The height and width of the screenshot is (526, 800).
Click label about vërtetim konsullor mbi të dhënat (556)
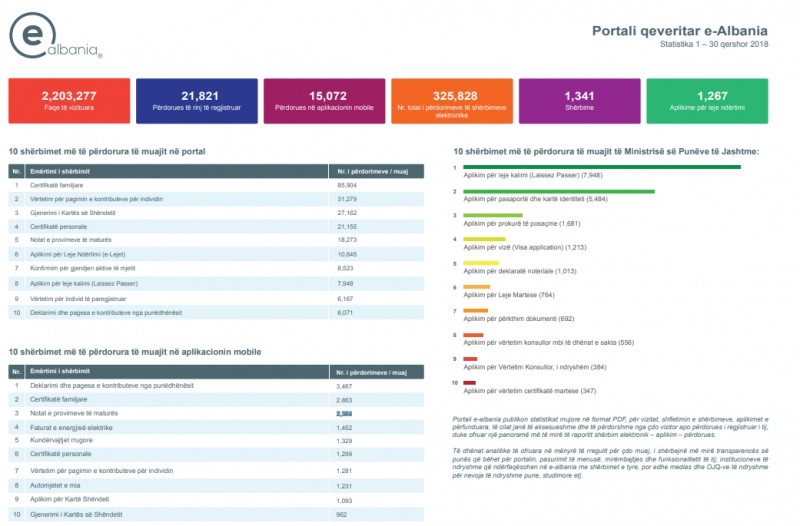tap(548, 343)
